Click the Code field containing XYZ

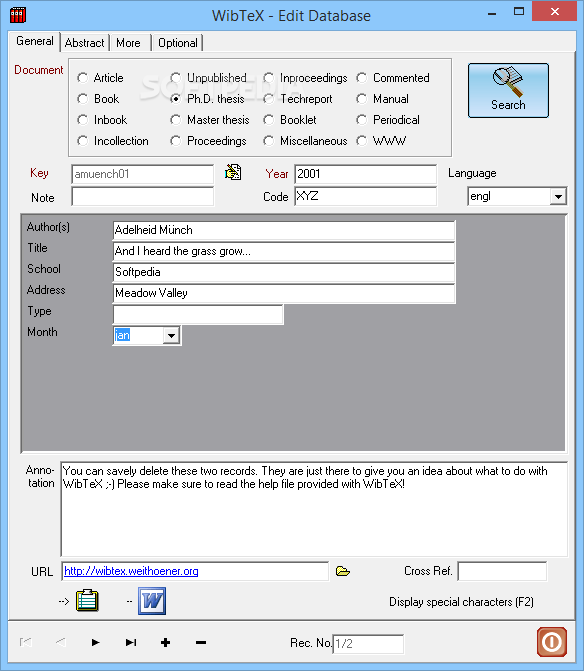[x=365, y=196]
